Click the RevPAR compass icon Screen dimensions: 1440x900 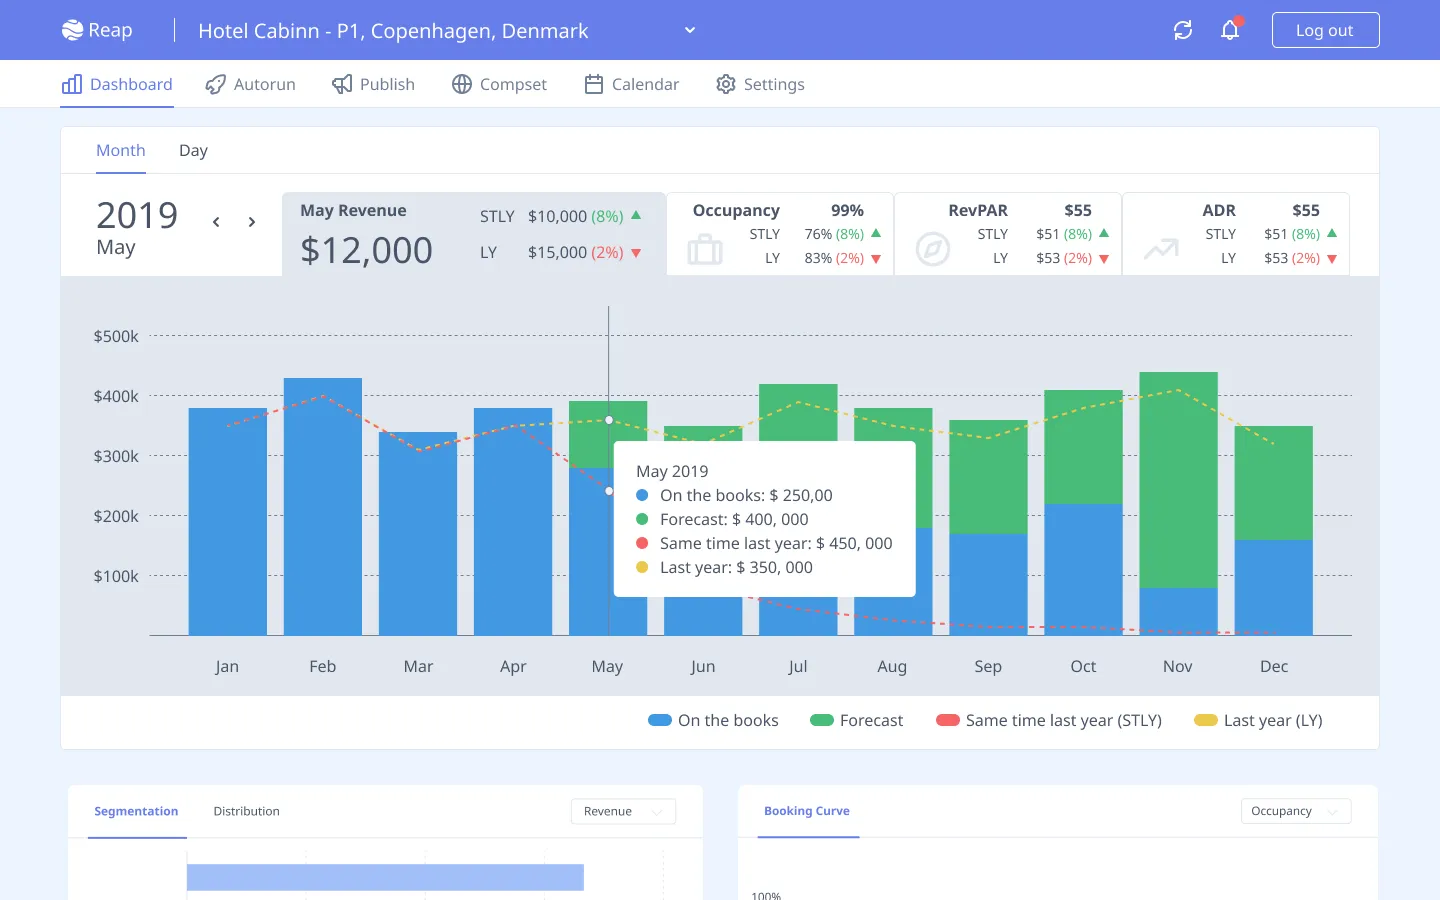(x=933, y=249)
